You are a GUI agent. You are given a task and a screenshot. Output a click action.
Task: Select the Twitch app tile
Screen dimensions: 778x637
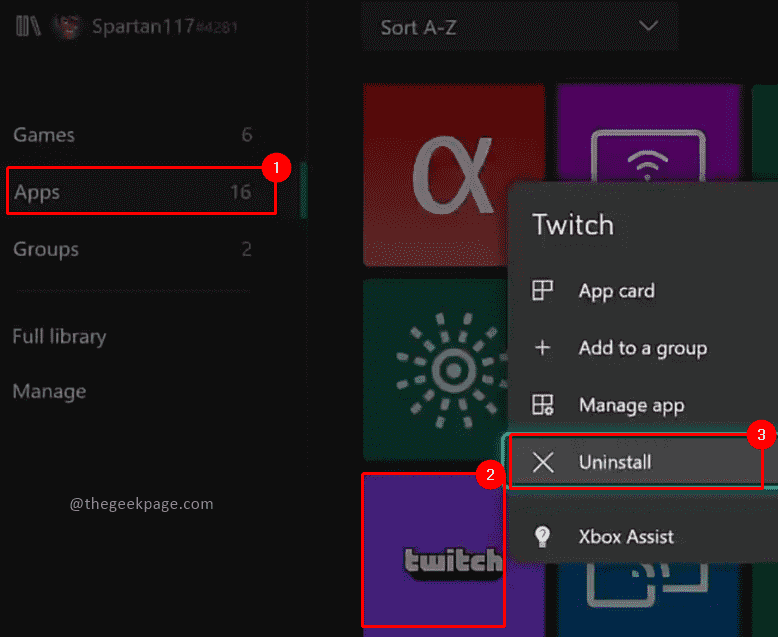(x=433, y=550)
